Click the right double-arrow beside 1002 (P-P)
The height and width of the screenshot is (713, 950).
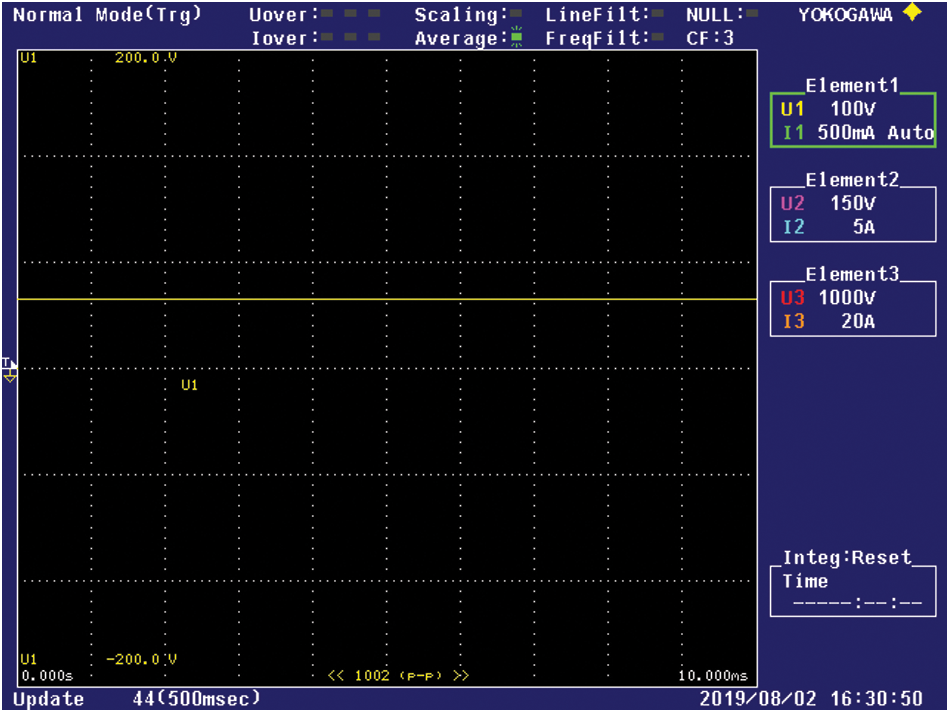coord(461,675)
